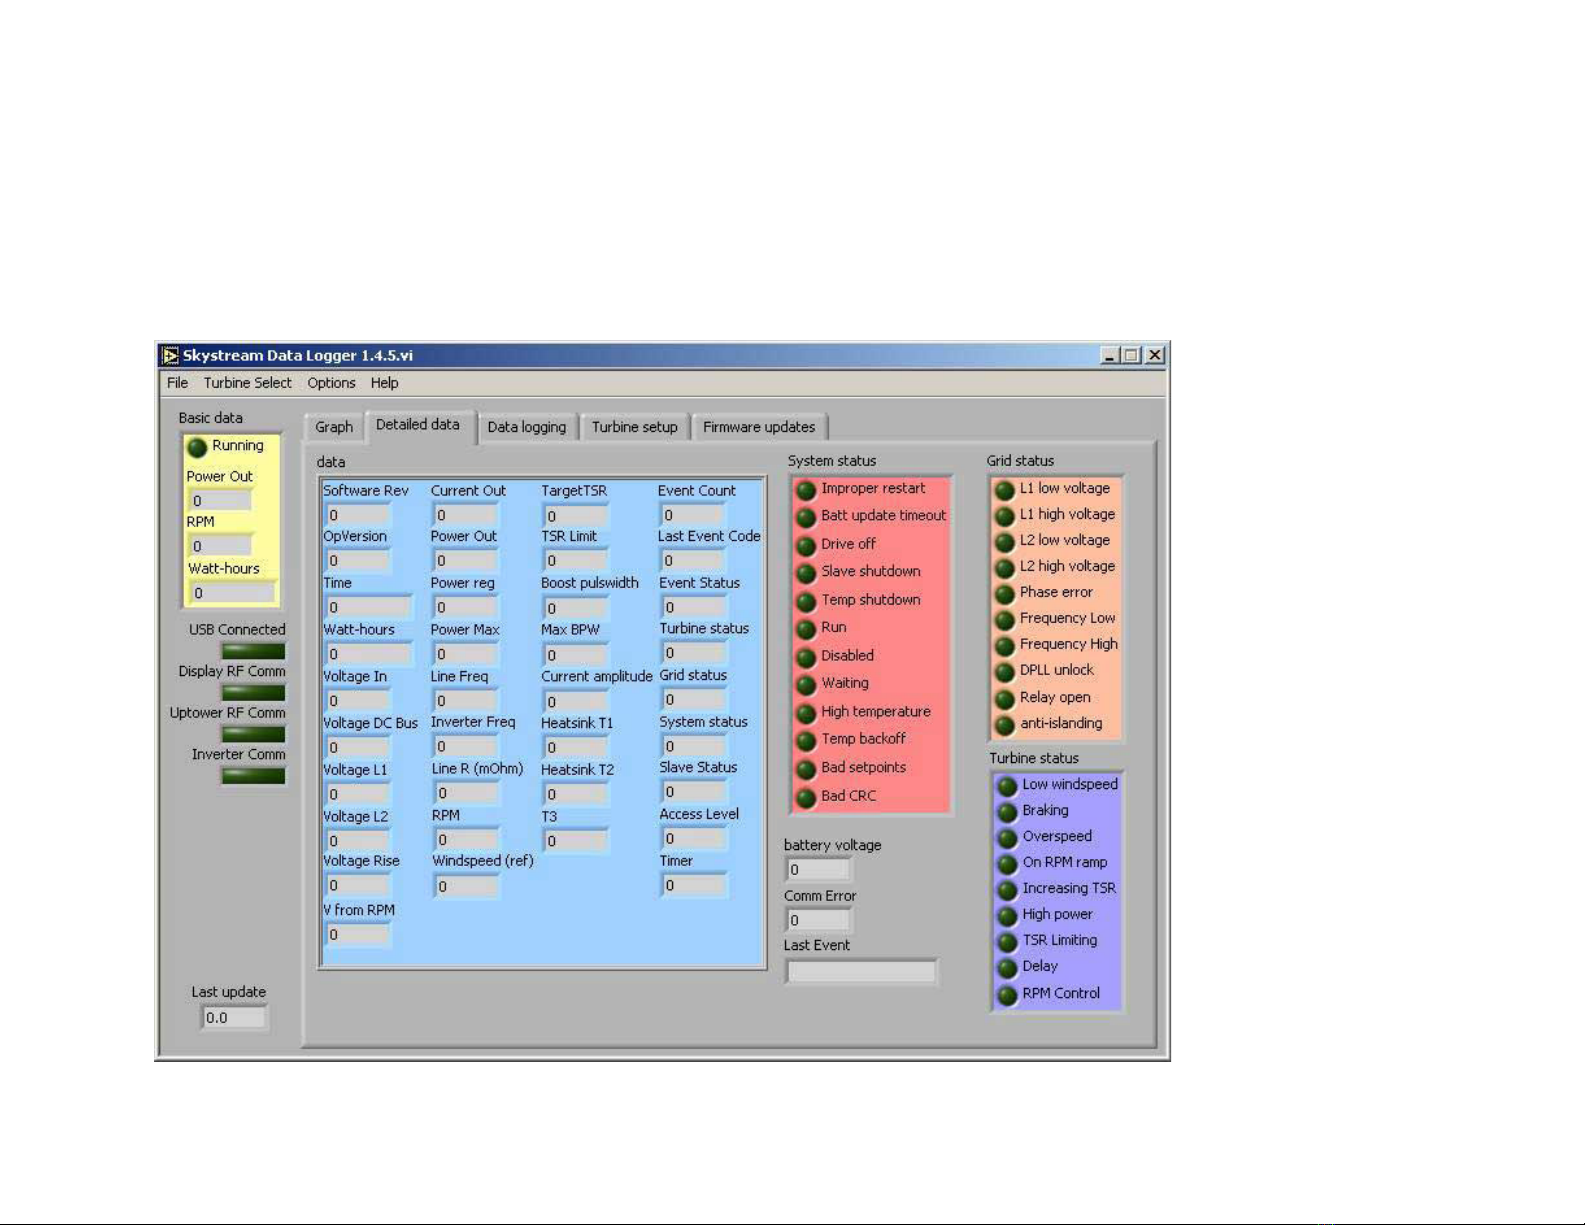This screenshot has width=1585, height=1225.
Task: Click the L1 low voltage LED
Action: [1004, 490]
